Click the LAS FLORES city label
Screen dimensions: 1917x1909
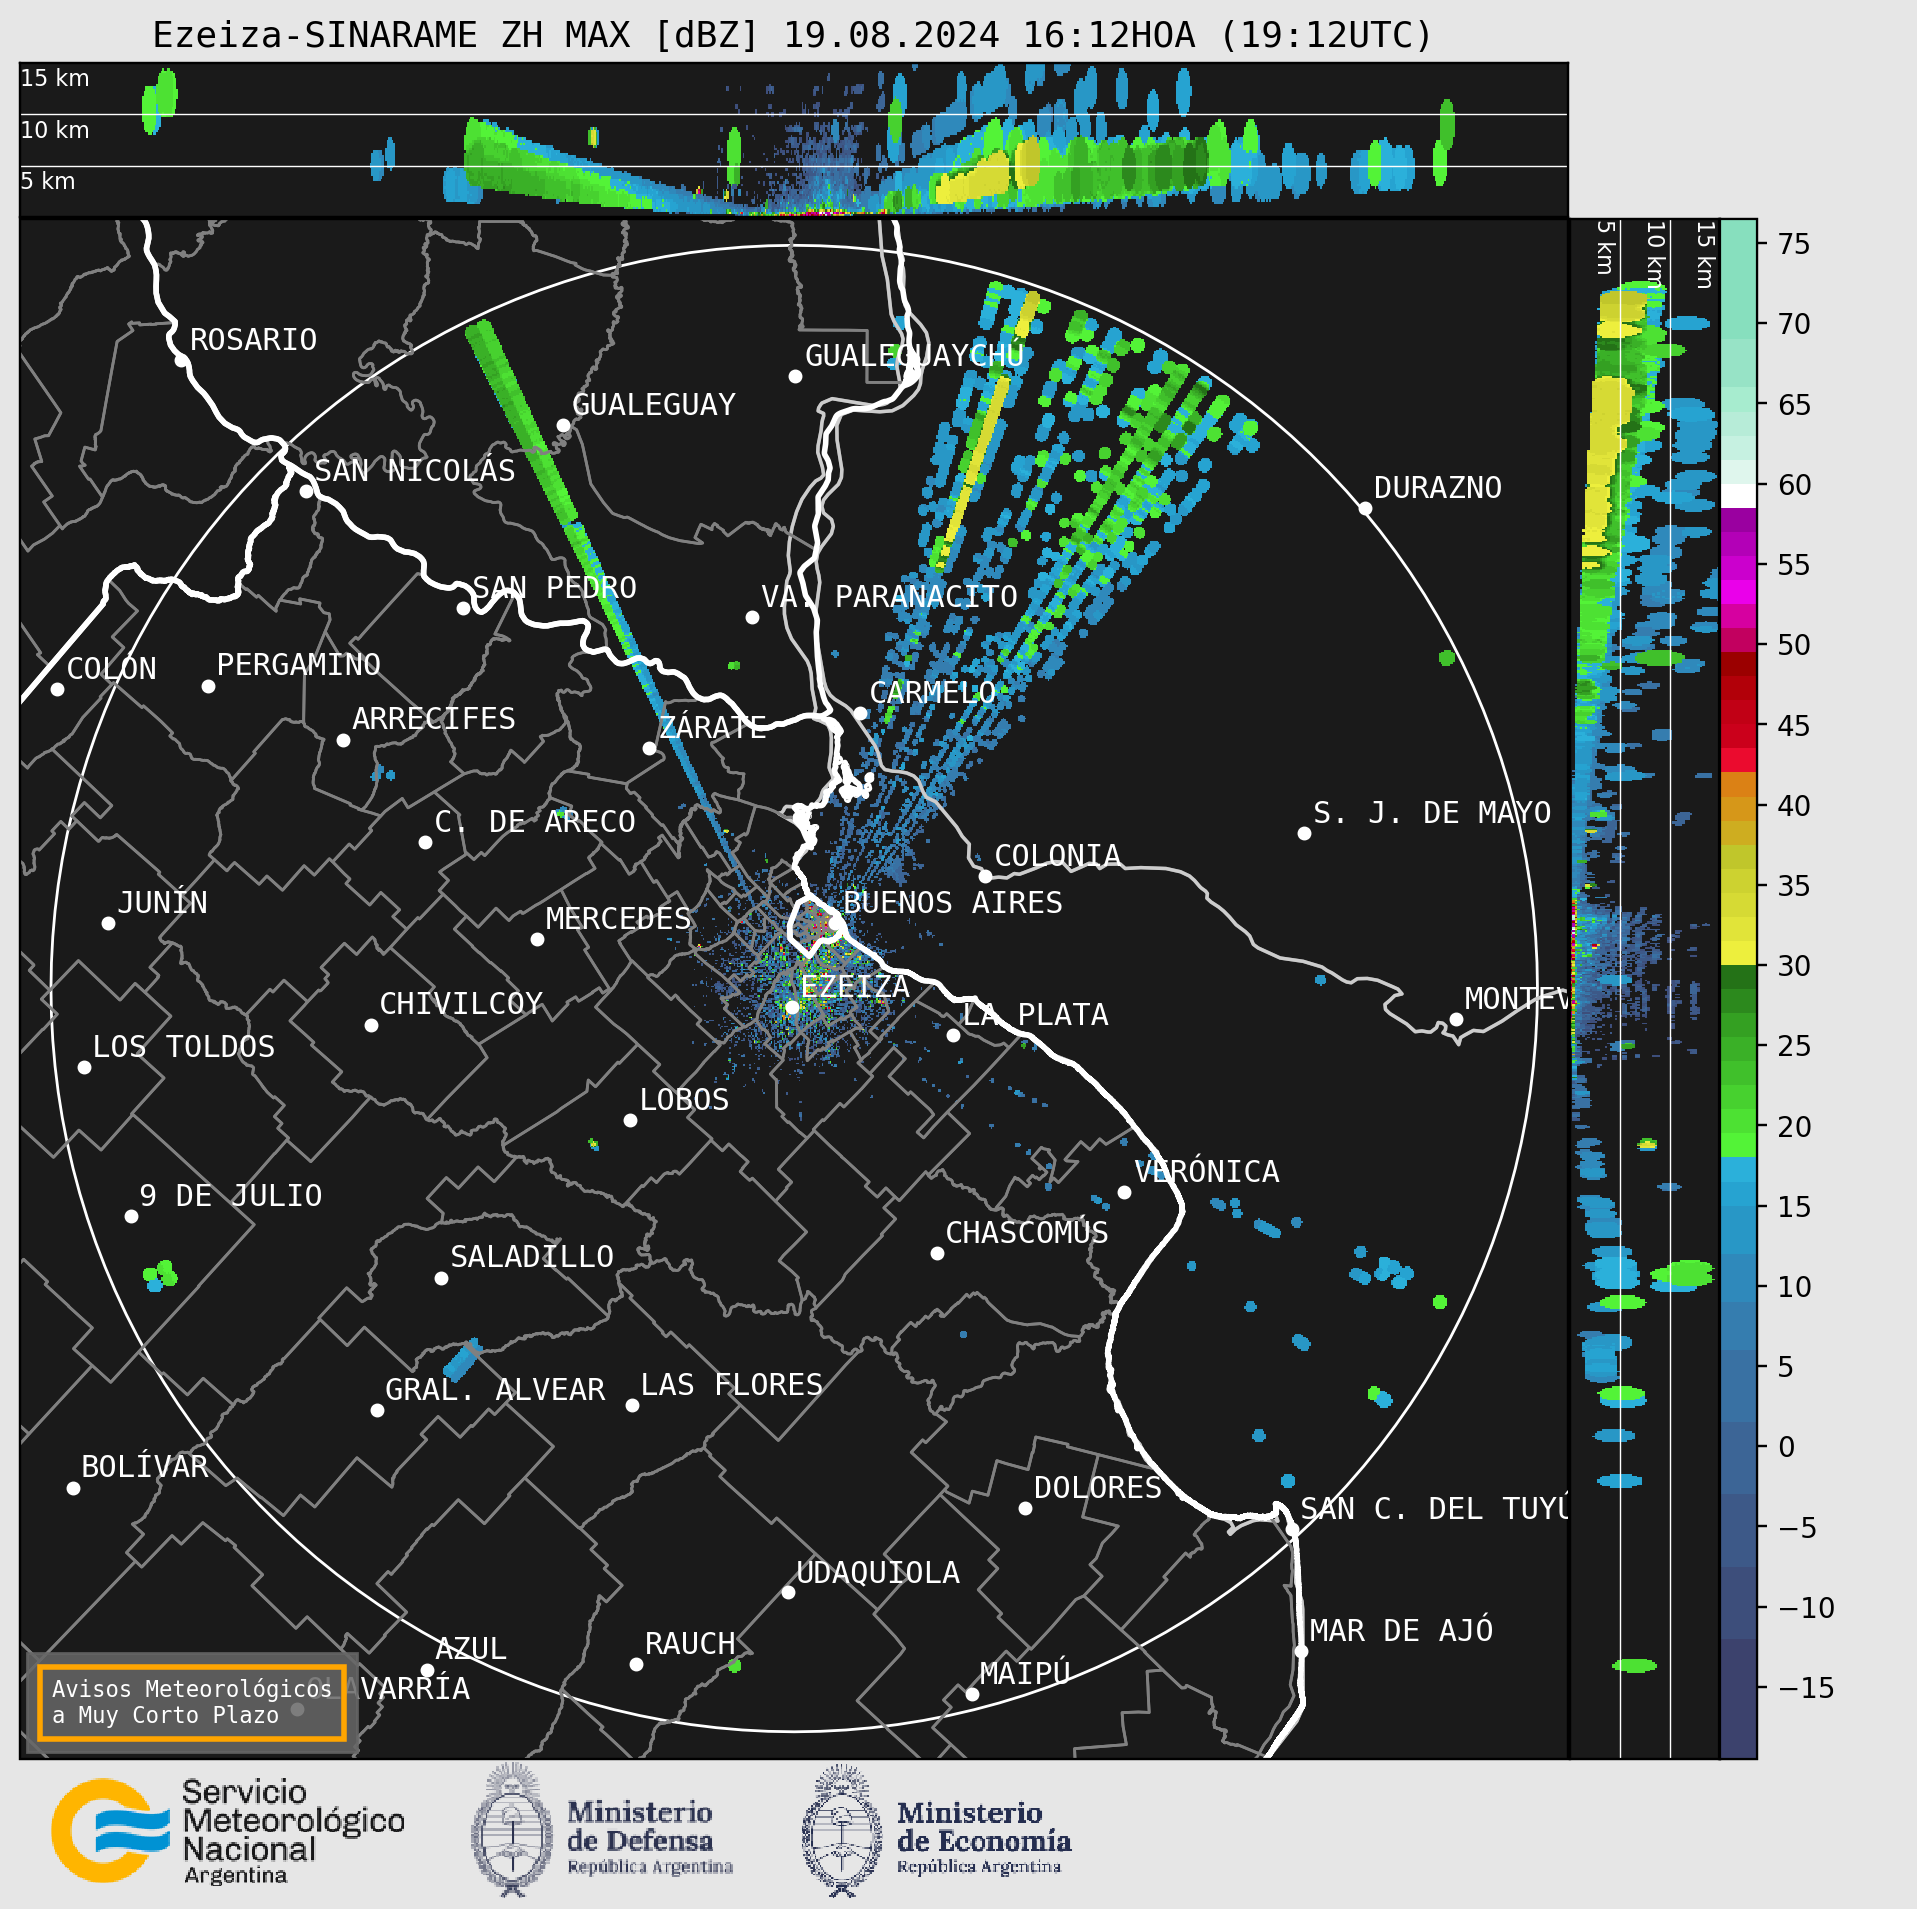[x=731, y=1385]
